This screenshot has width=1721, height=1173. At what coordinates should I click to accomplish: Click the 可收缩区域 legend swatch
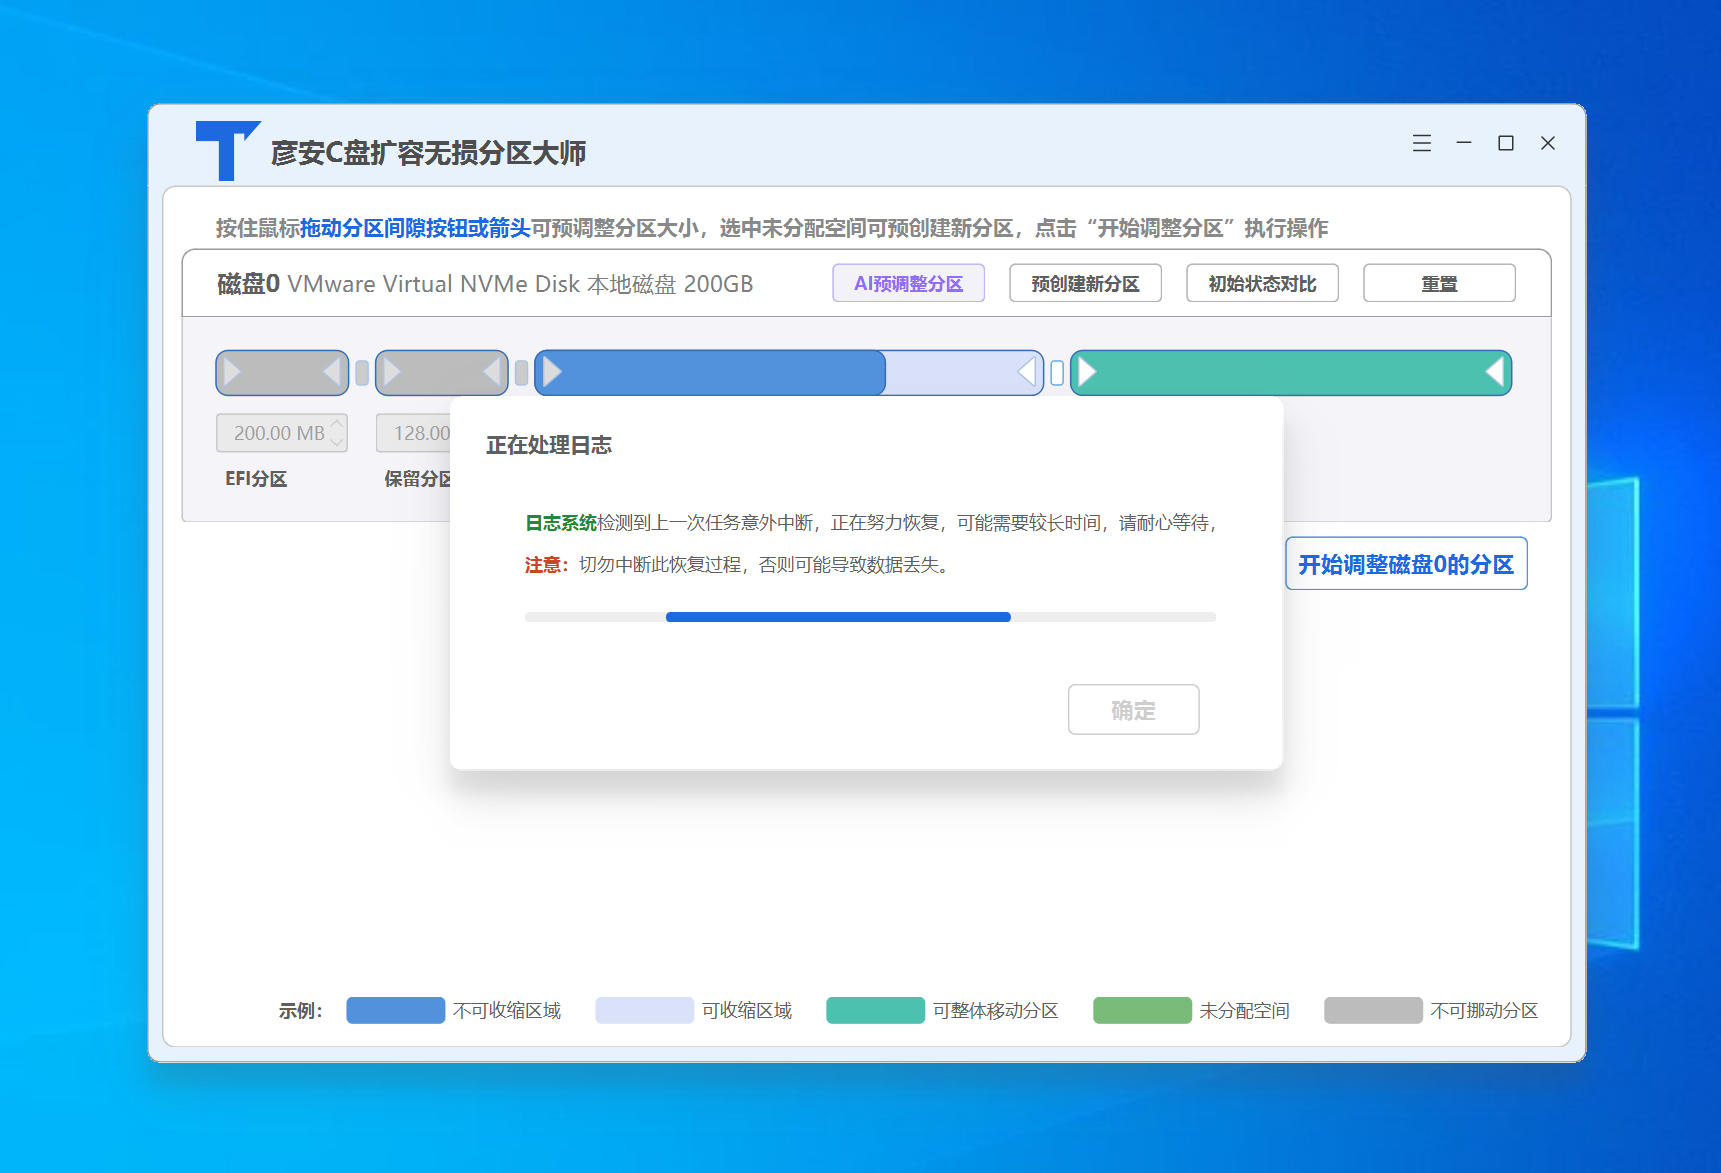click(x=644, y=1010)
